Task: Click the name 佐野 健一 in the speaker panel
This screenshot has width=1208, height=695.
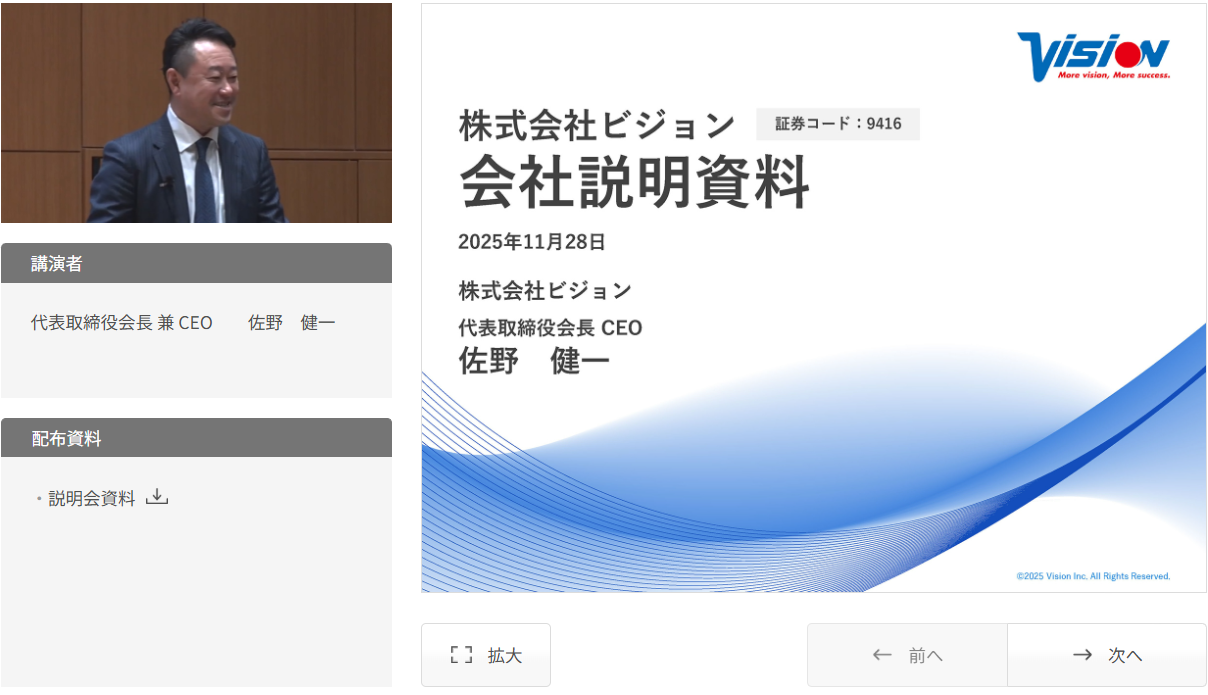Action: click(292, 323)
